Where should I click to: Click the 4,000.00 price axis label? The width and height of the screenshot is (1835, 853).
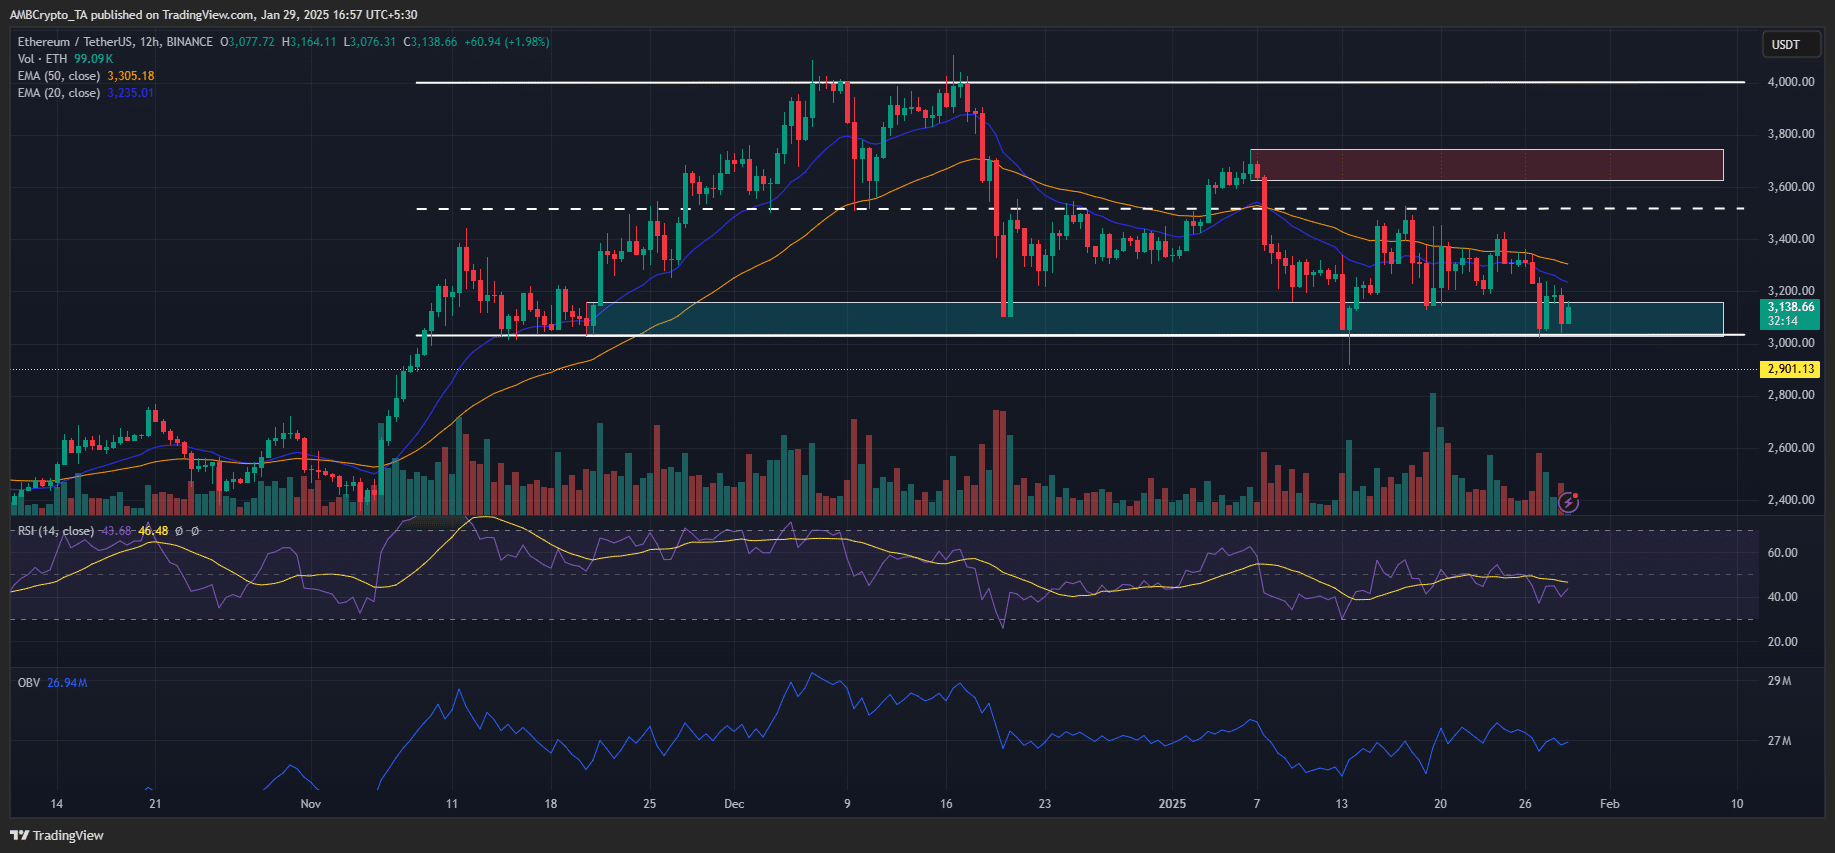(x=1790, y=82)
